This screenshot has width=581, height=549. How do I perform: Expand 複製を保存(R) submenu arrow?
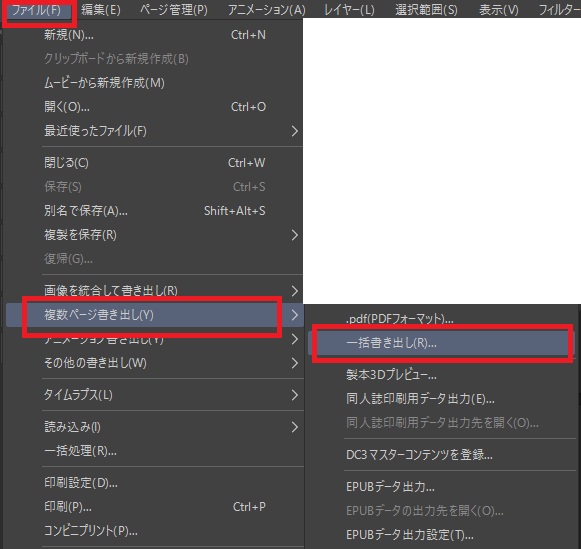295,235
